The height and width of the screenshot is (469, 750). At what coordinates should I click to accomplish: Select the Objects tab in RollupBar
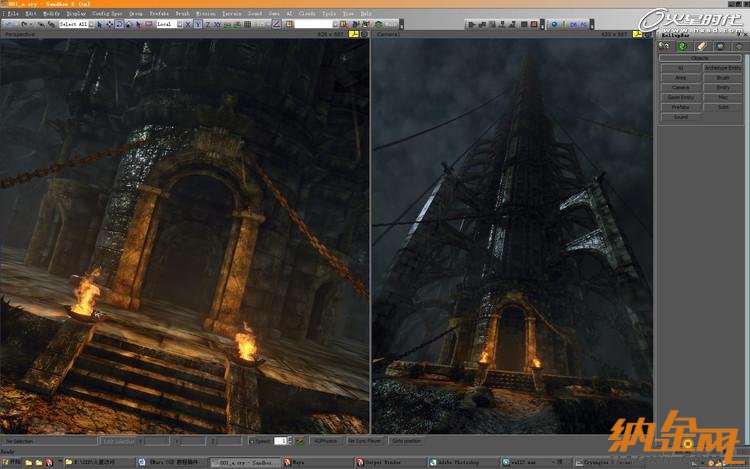[x=664, y=46]
